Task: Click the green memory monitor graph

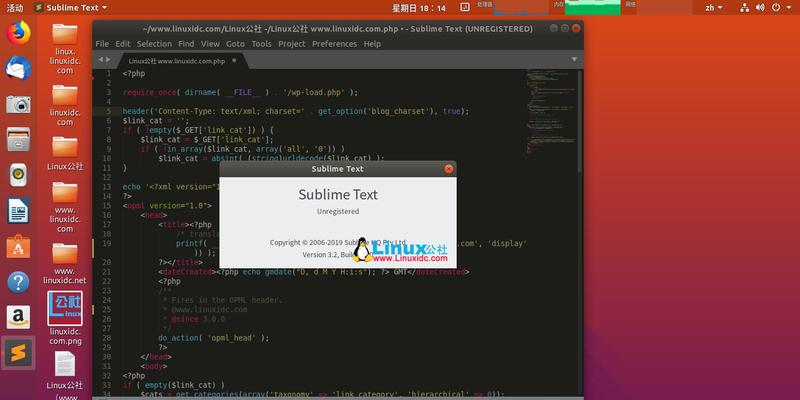Action: pos(592,8)
